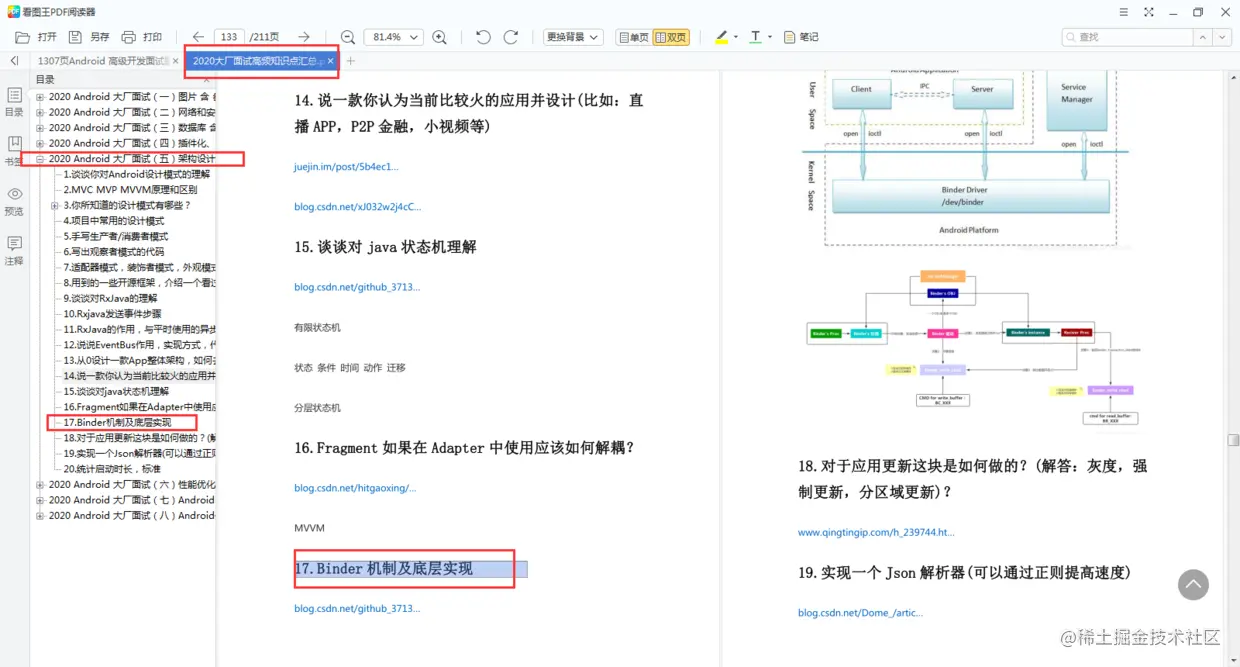
Task: Switch to double page (双页) view
Action: (x=671, y=37)
